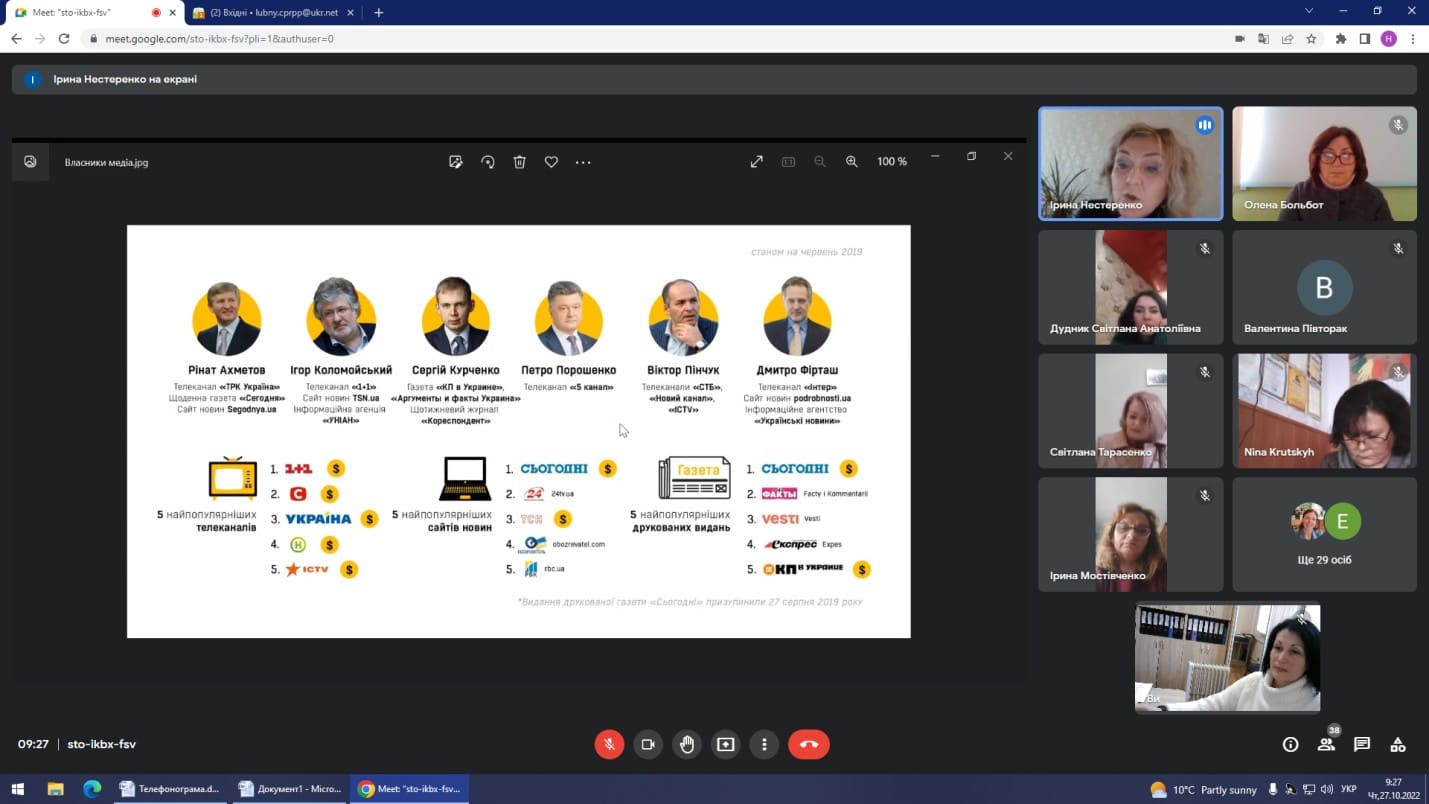
Task: Open the clock and calendar flyout
Action: [x=1393, y=789]
